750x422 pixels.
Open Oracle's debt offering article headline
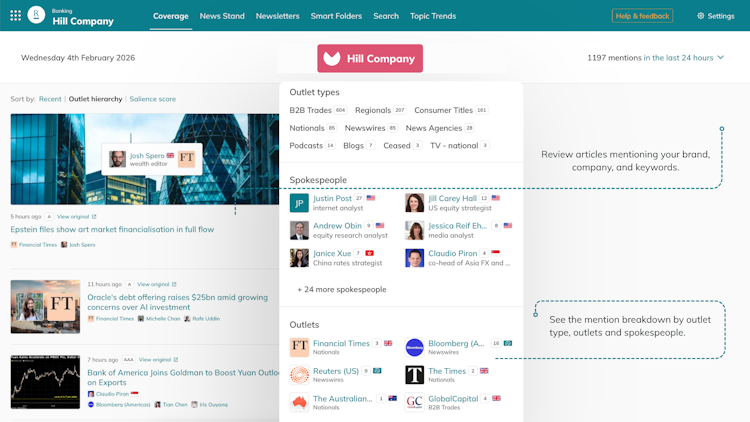(x=177, y=302)
